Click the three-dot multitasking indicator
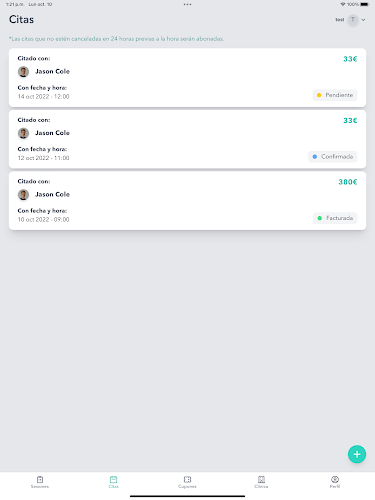This screenshot has height=500, width=375. point(187,4)
